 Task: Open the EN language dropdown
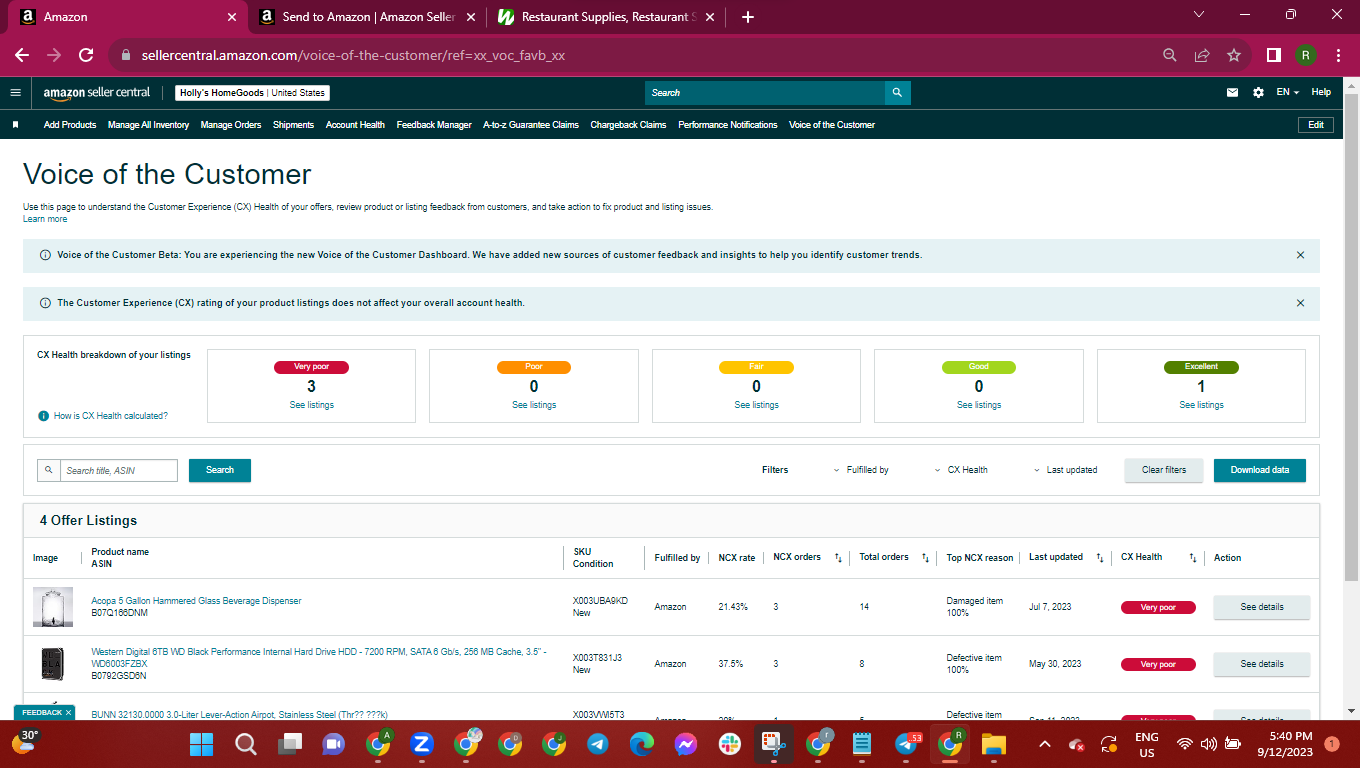pos(1287,93)
